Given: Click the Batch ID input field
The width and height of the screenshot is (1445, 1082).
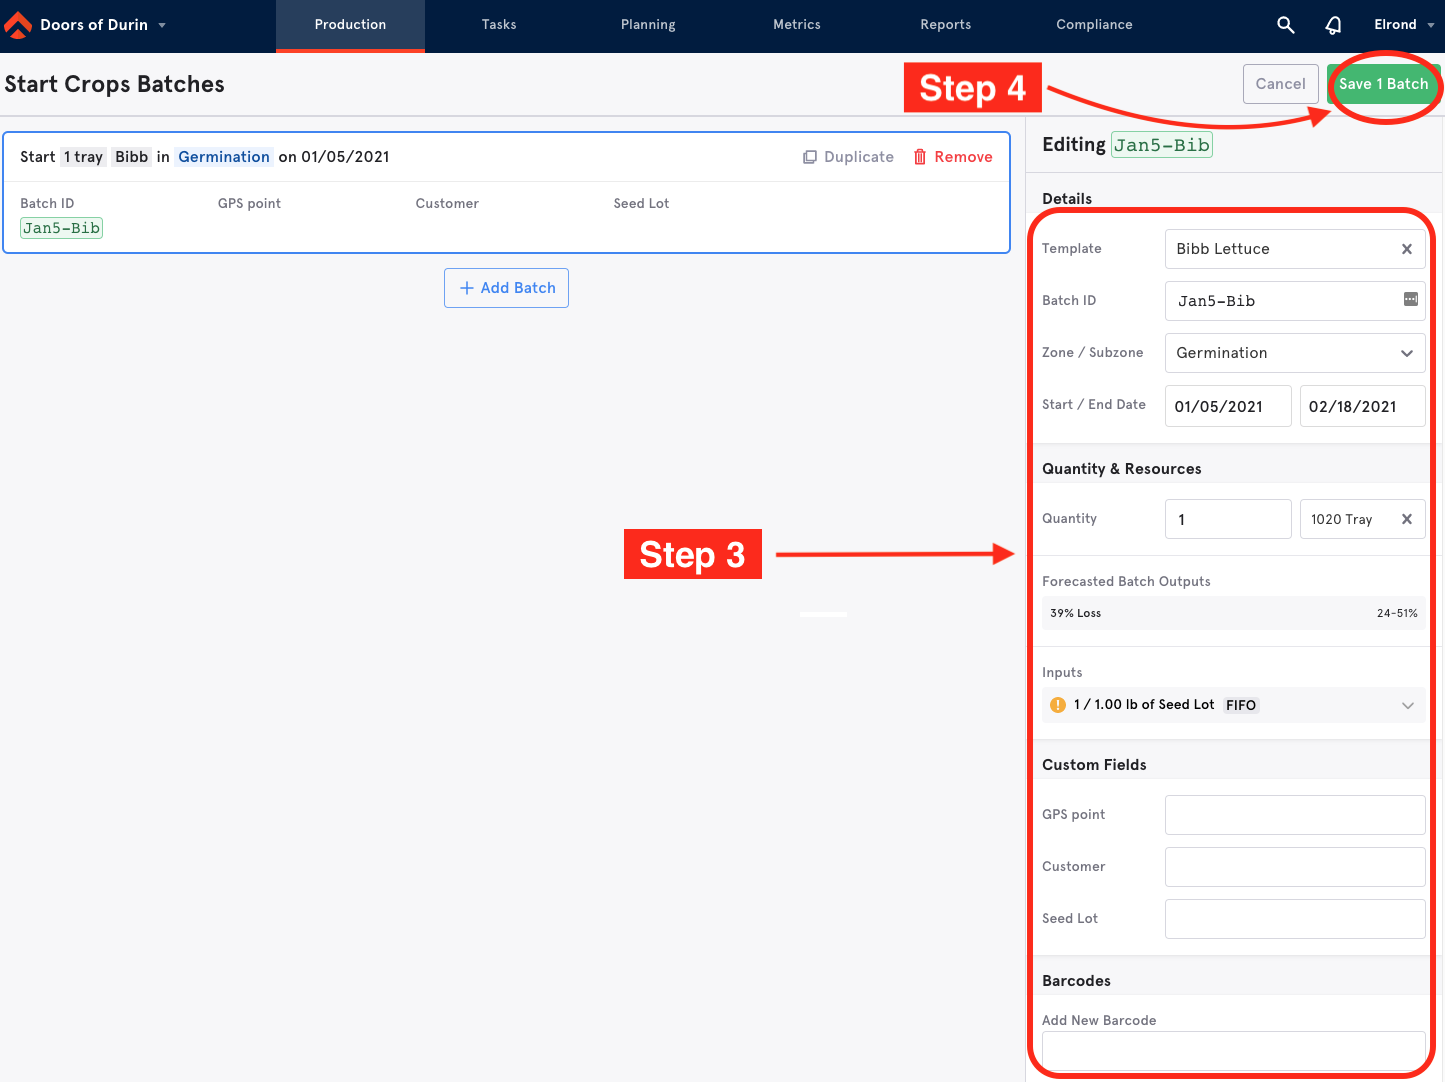Looking at the screenshot, I should point(1295,301).
